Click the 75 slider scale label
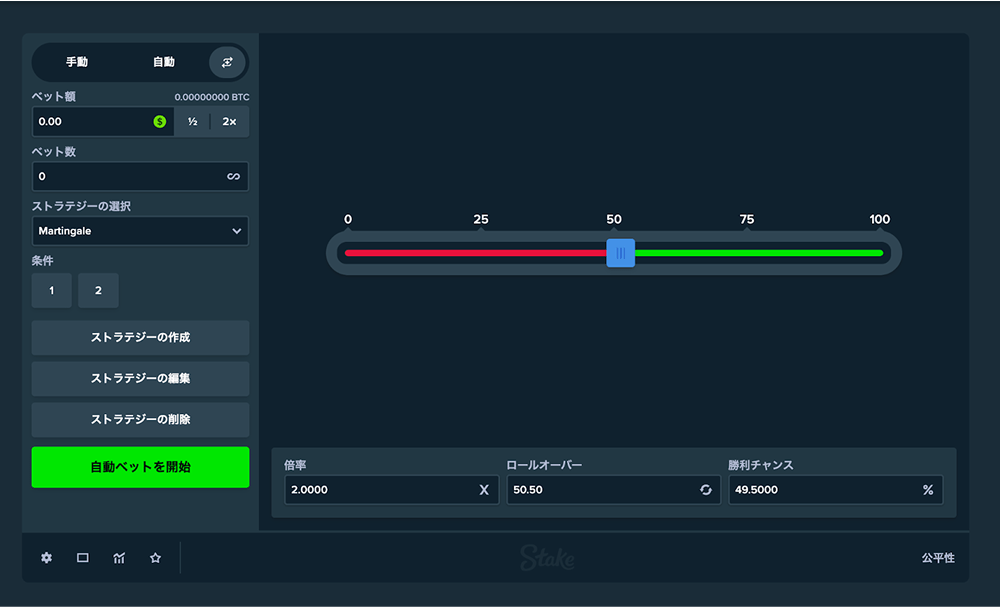The image size is (1000, 607). (747, 219)
